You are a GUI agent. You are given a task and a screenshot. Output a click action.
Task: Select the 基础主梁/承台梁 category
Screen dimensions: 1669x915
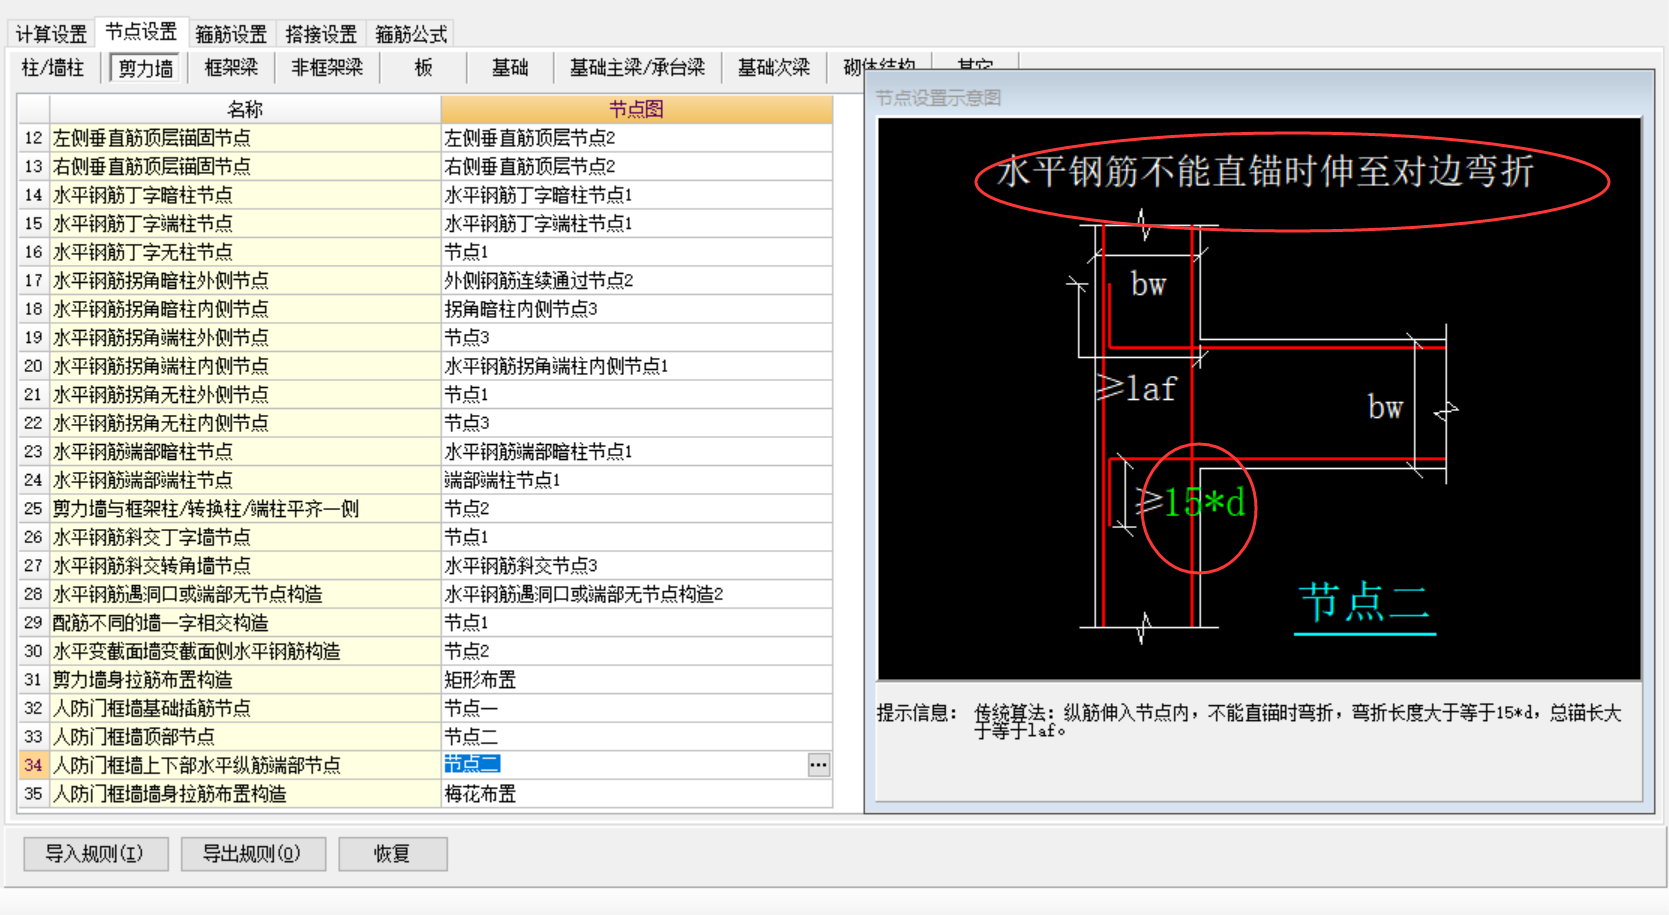tap(637, 68)
